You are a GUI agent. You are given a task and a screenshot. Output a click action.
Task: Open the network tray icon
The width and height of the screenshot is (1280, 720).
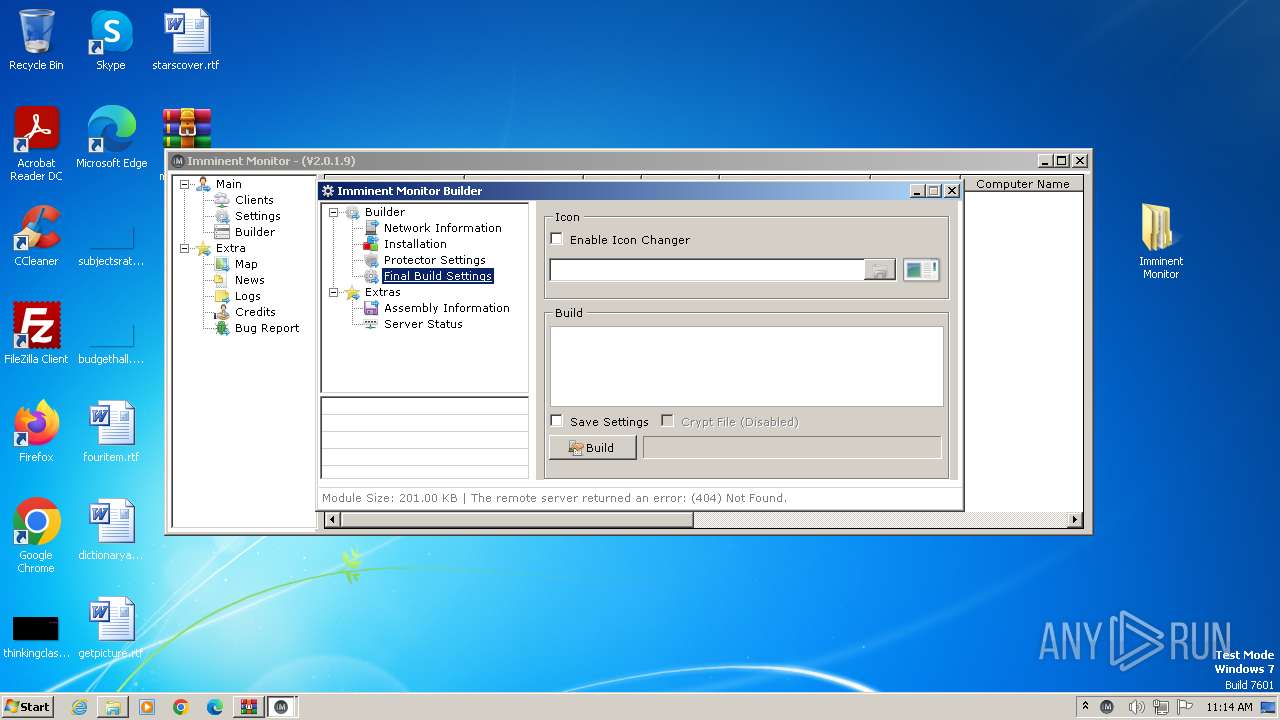(x=1161, y=707)
